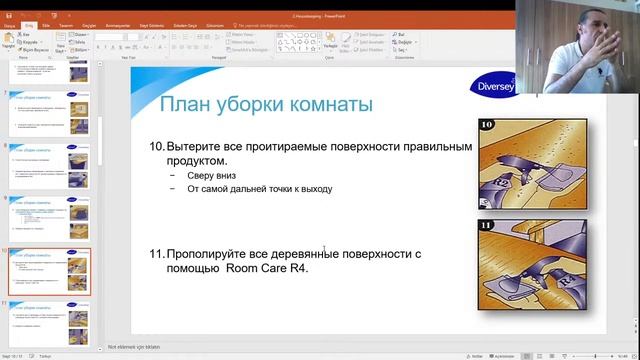640x360 pixels.
Task: Switch to the Animasyonlar tab
Action: click(x=118, y=25)
